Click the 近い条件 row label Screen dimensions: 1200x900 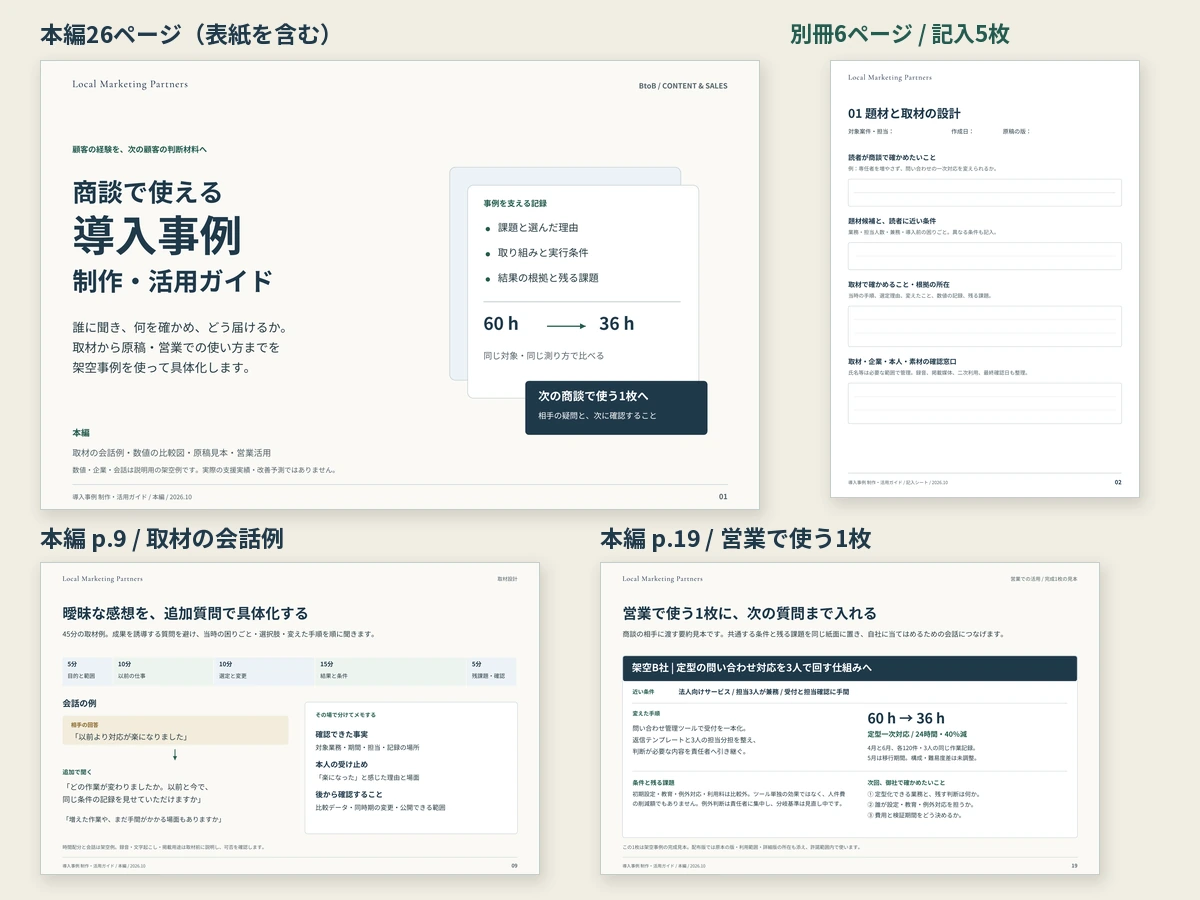point(643,692)
